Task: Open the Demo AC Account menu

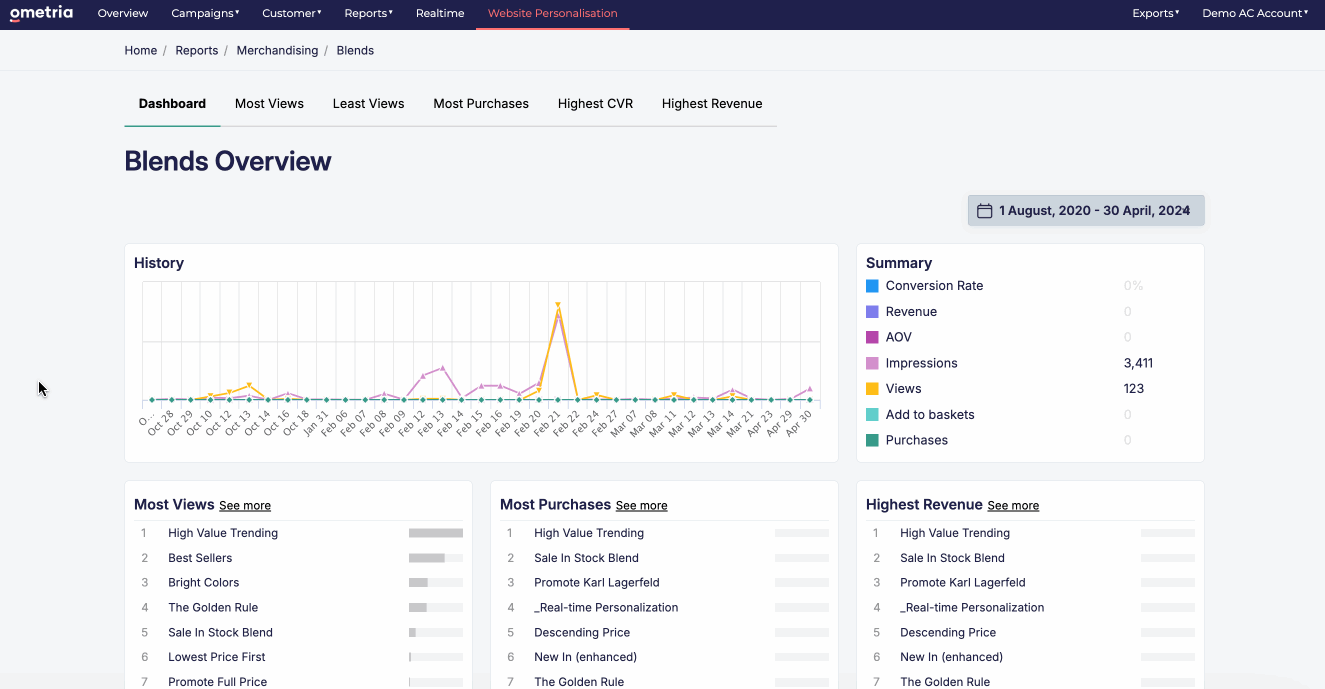Action: [1255, 13]
